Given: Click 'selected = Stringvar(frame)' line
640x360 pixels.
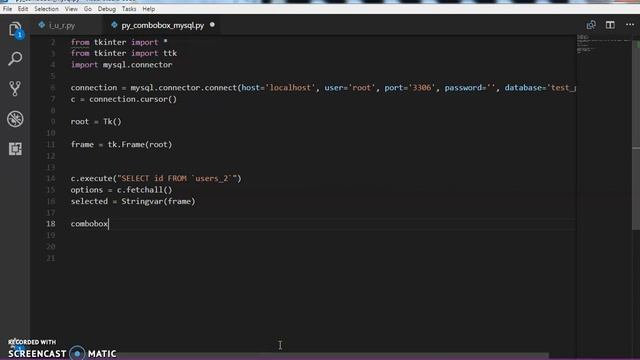Looking at the screenshot, I should tap(133, 201).
